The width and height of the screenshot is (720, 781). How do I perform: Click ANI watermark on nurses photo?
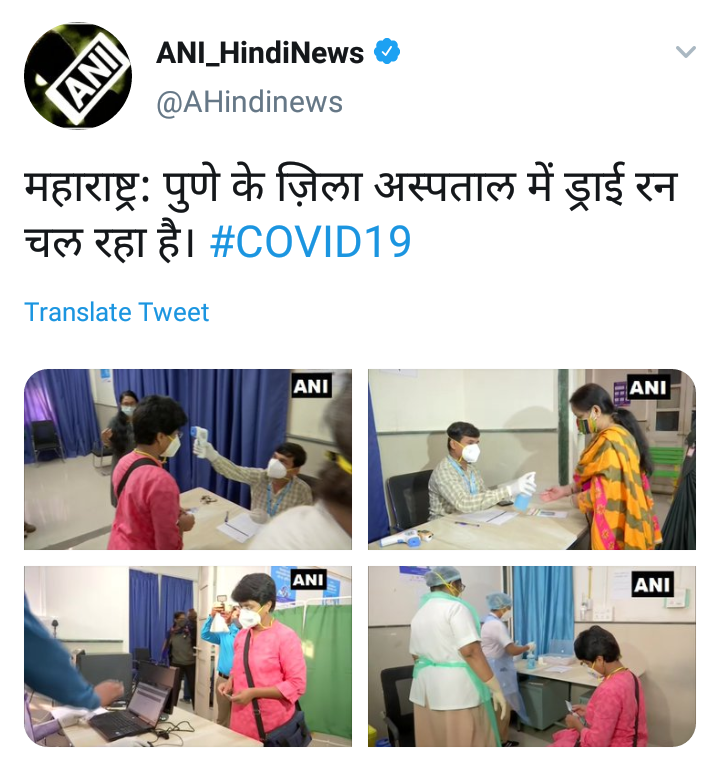point(652,585)
